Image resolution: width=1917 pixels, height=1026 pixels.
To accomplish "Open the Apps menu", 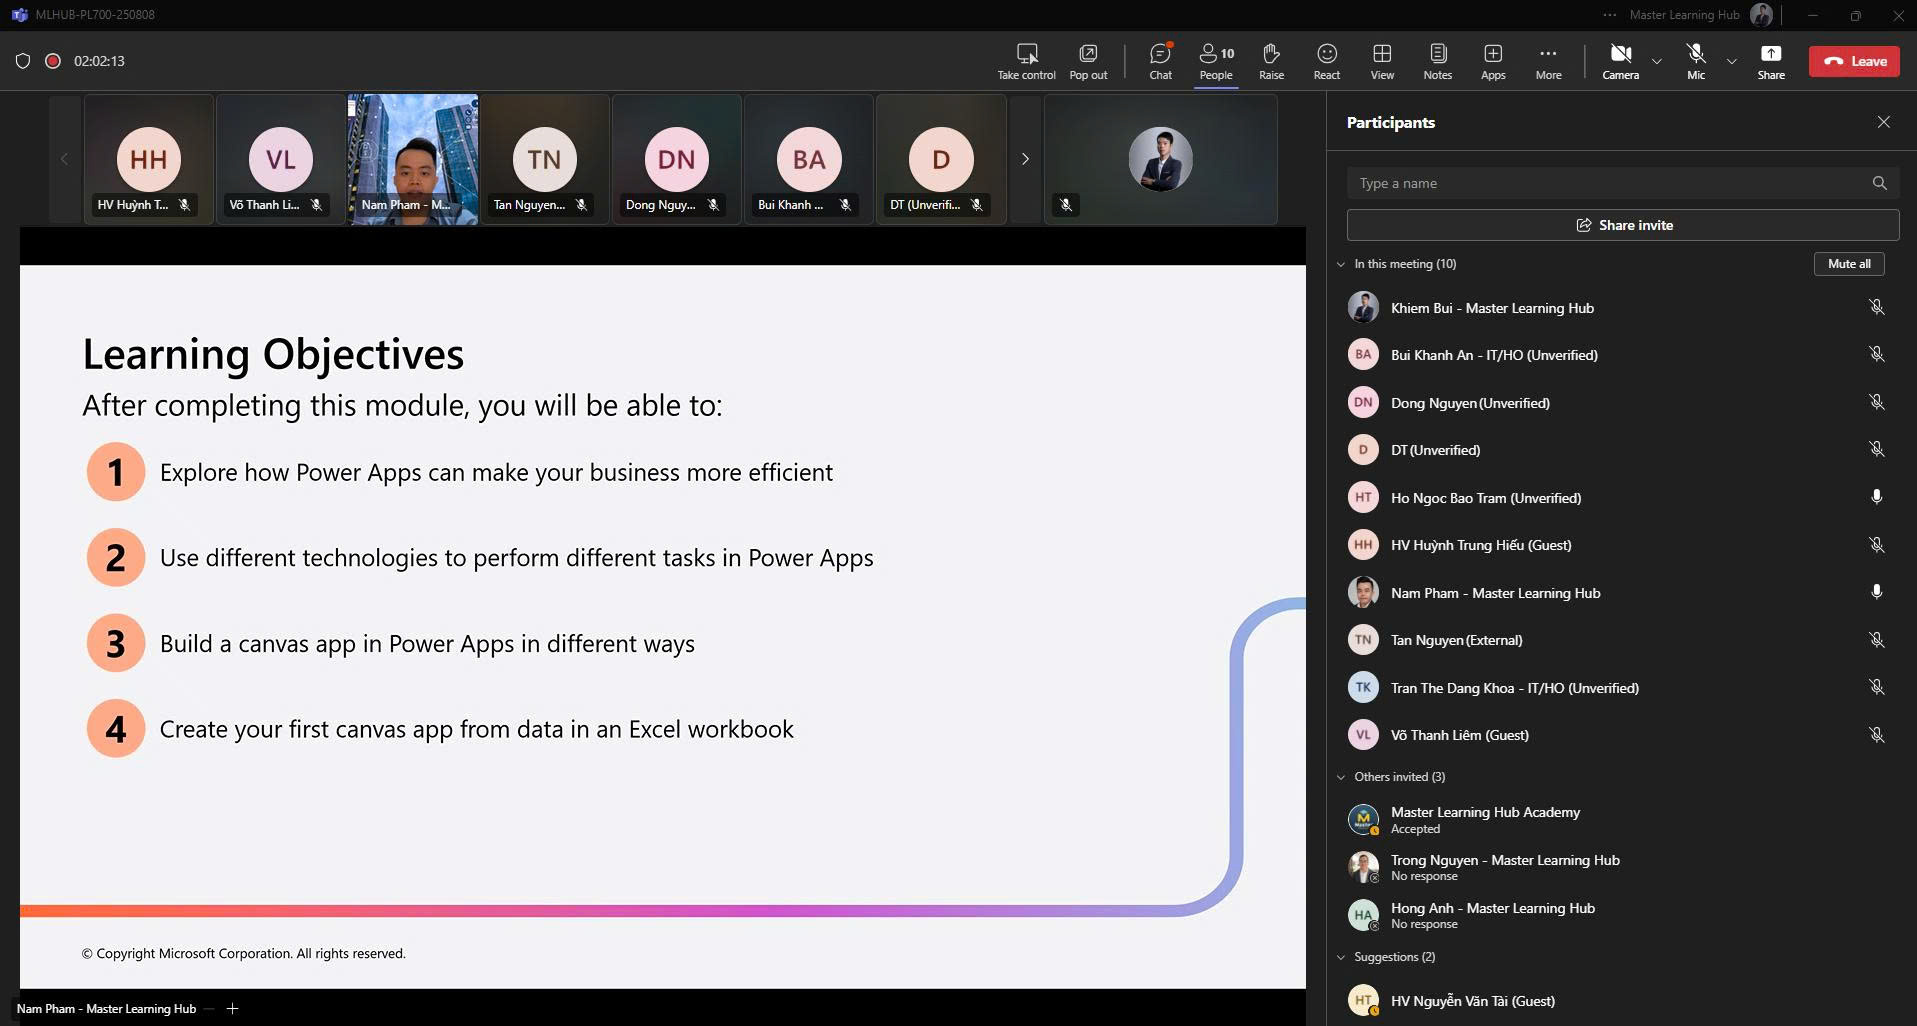I will [1493, 61].
